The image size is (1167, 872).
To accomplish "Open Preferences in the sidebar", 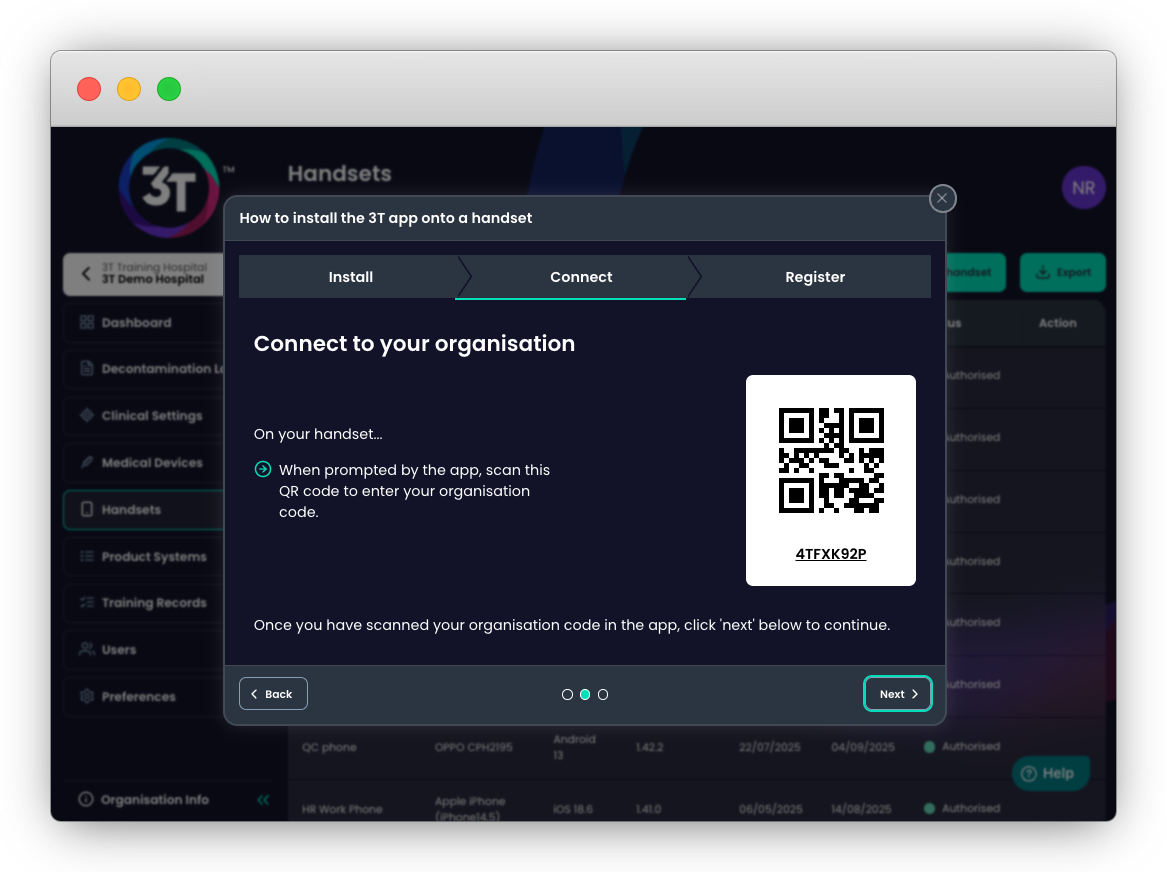I will tap(143, 696).
